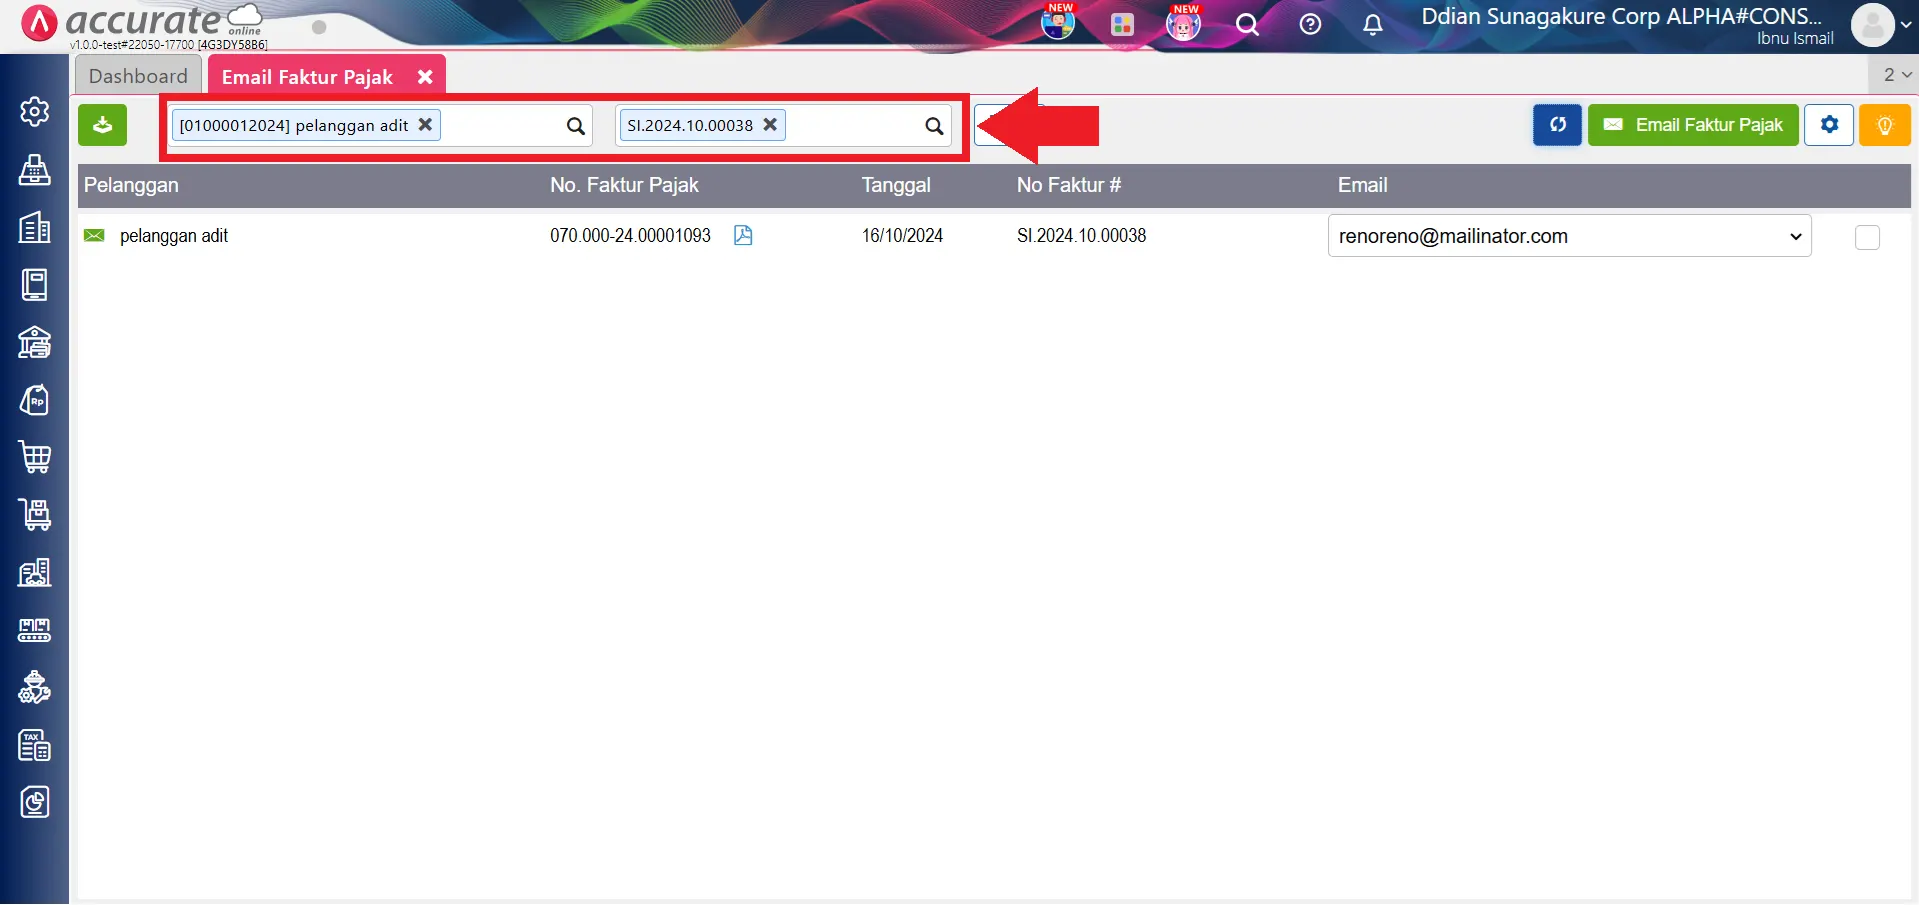
Task: Select the SI.2024.10.00038 invoice cell
Action: point(1081,236)
